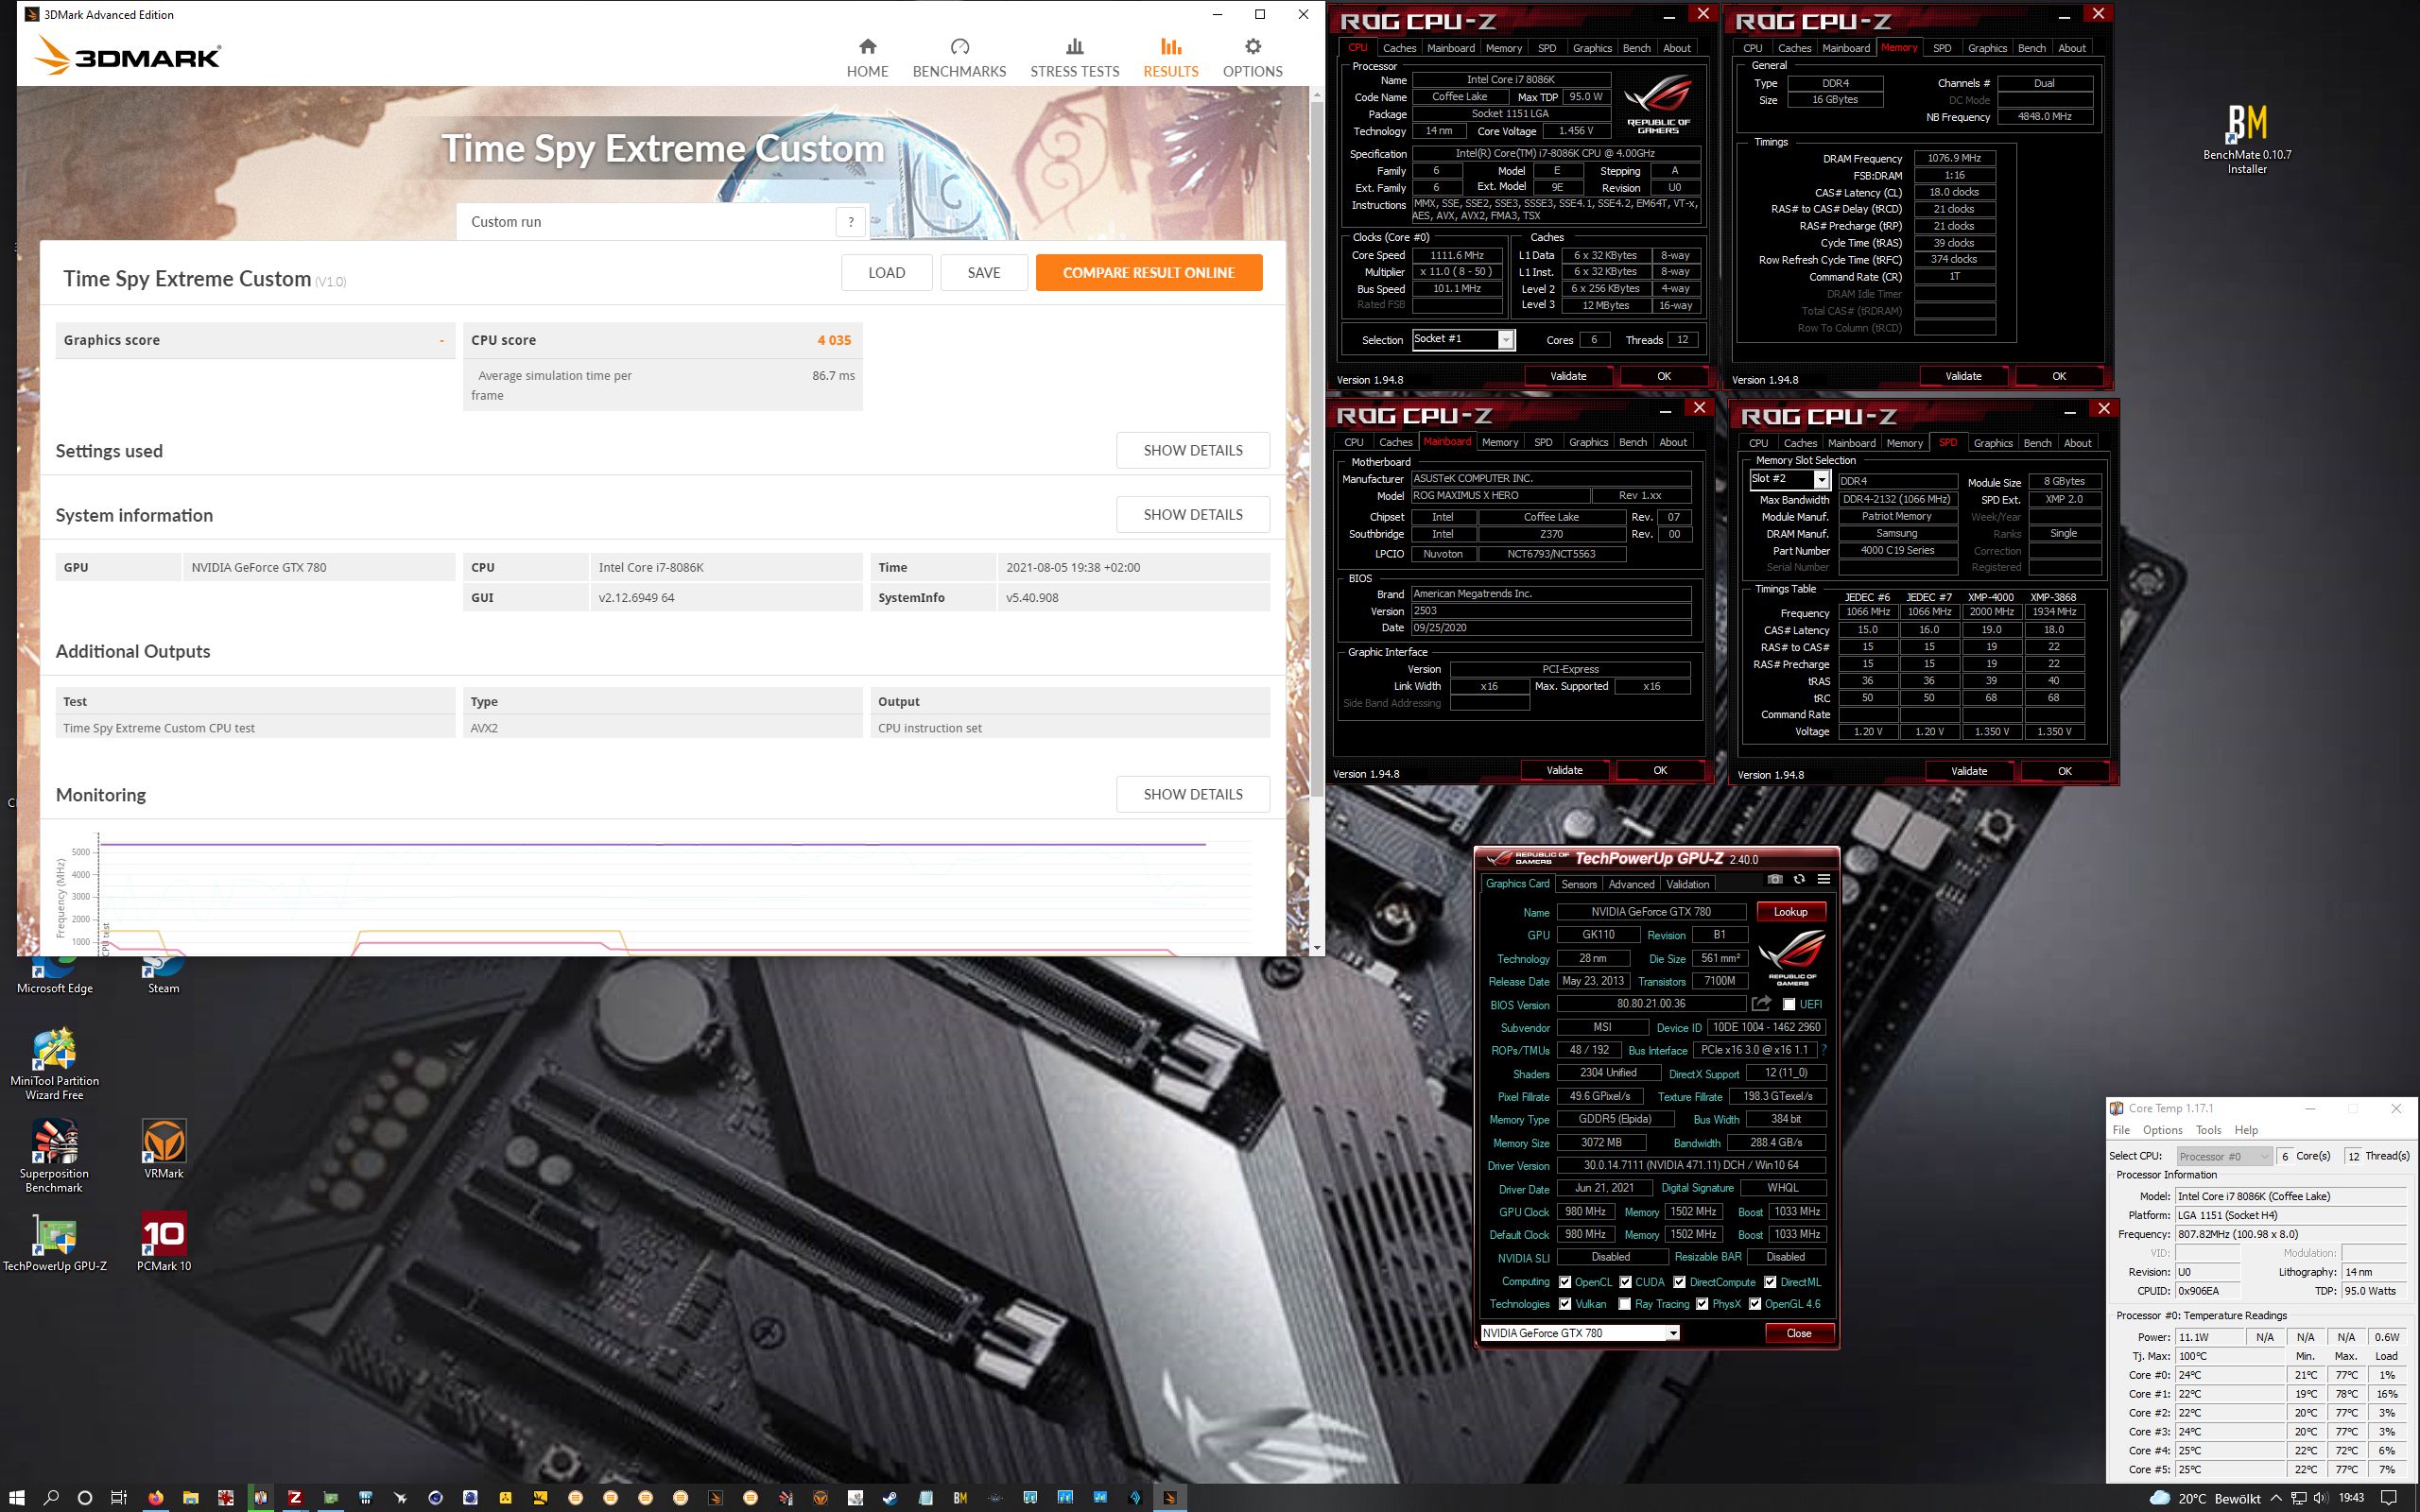Toggle DirectCompute checkbox in GPU-Z
This screenshot has height=1512, width=2420.
pos(1680,1282)
